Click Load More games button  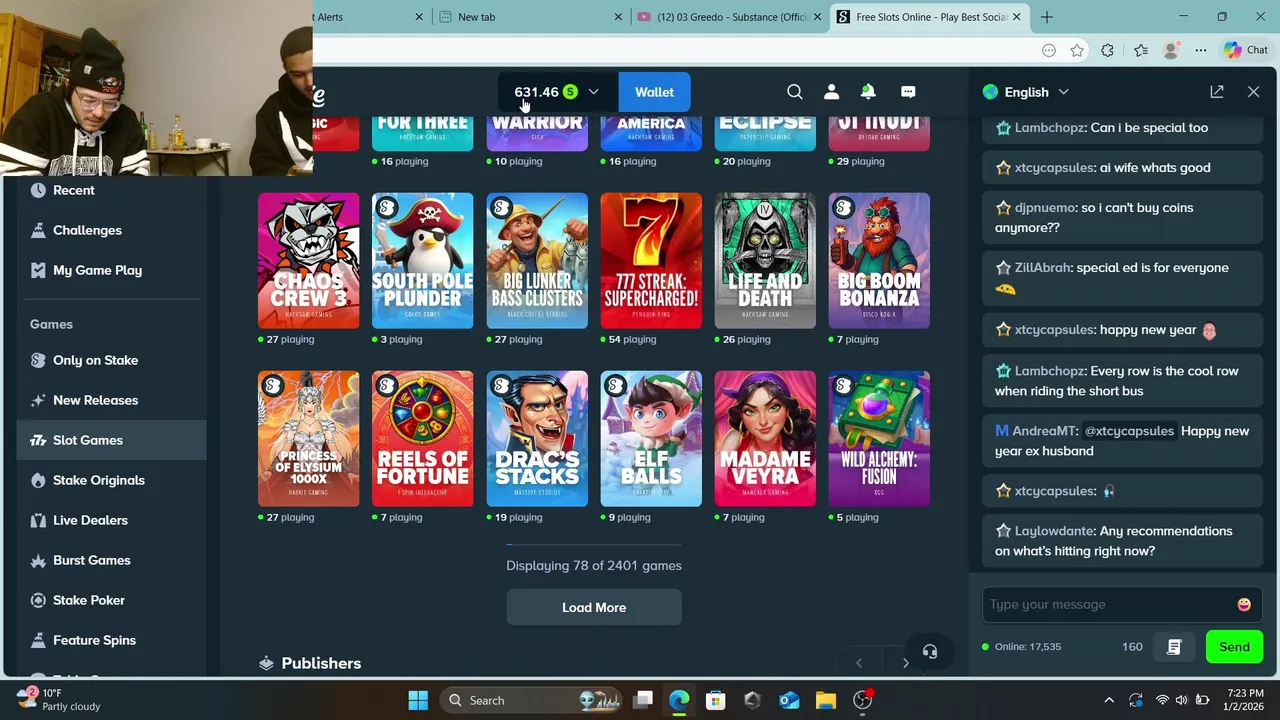coord(594,608)
